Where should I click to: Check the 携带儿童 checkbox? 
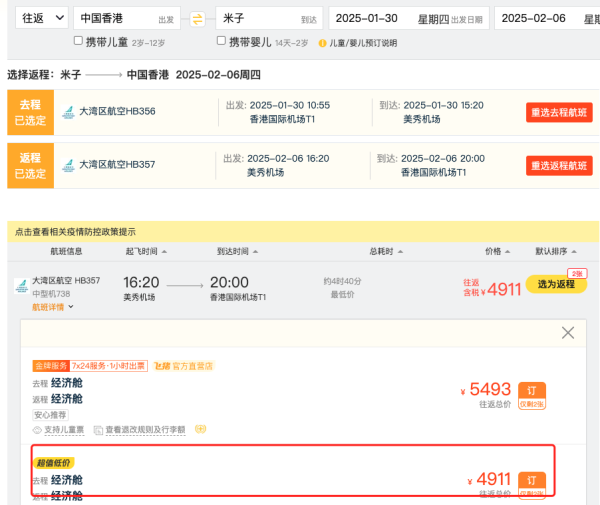click(78, 41)
